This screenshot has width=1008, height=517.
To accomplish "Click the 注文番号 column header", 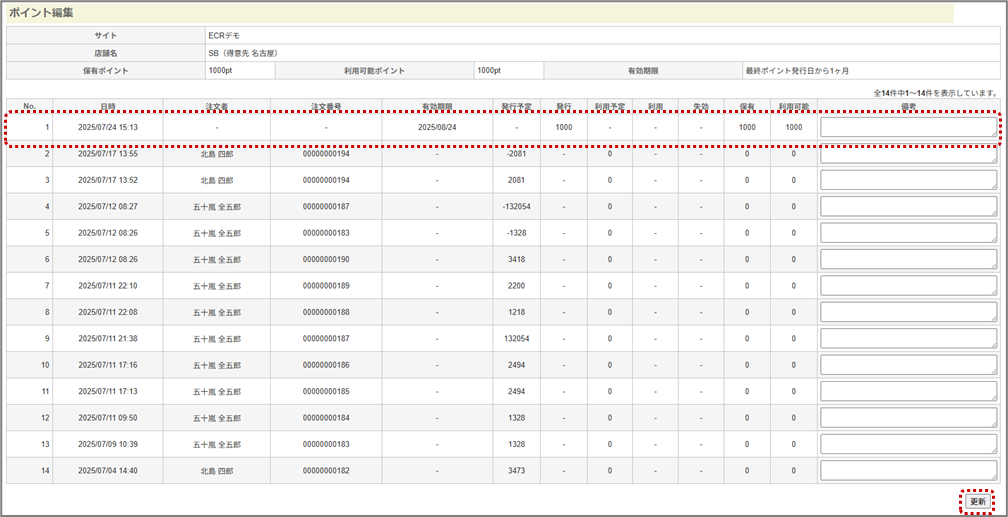I will (x=326, y=105).
